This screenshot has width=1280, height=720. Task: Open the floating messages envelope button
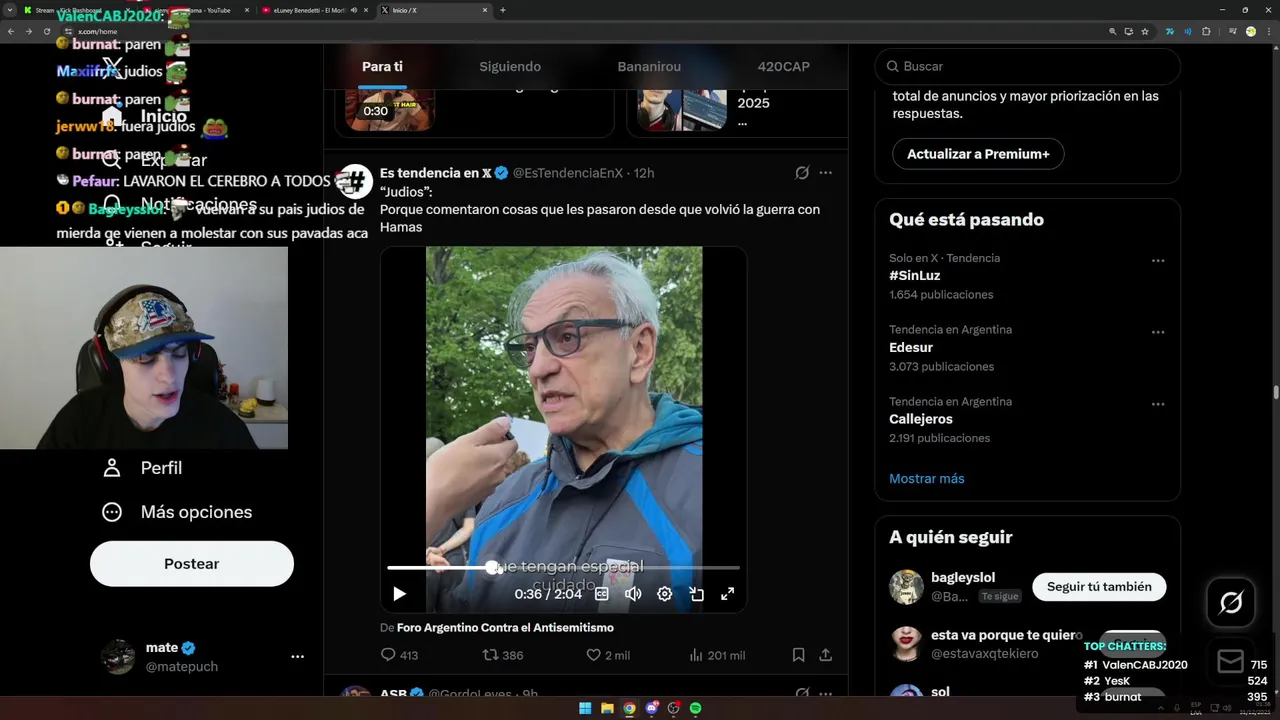(1231, 662)
